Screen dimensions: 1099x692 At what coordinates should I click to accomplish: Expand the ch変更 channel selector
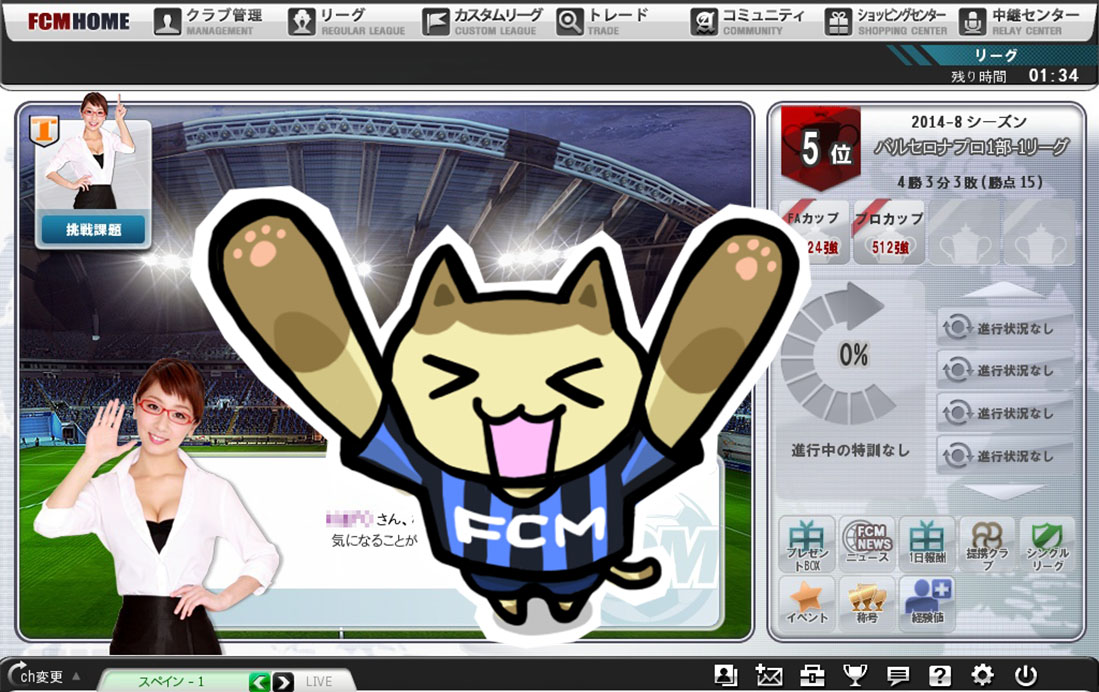point(43,676)
